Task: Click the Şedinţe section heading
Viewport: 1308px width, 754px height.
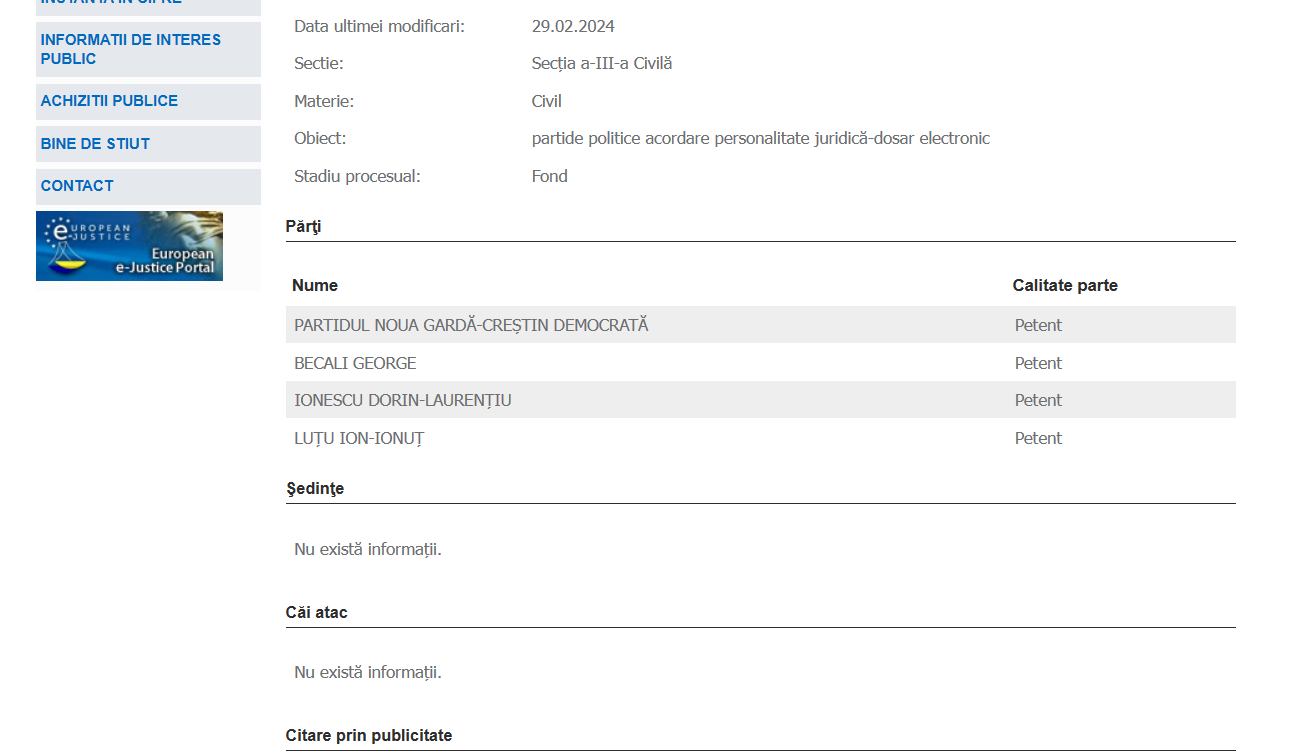Action: [315, 489]
